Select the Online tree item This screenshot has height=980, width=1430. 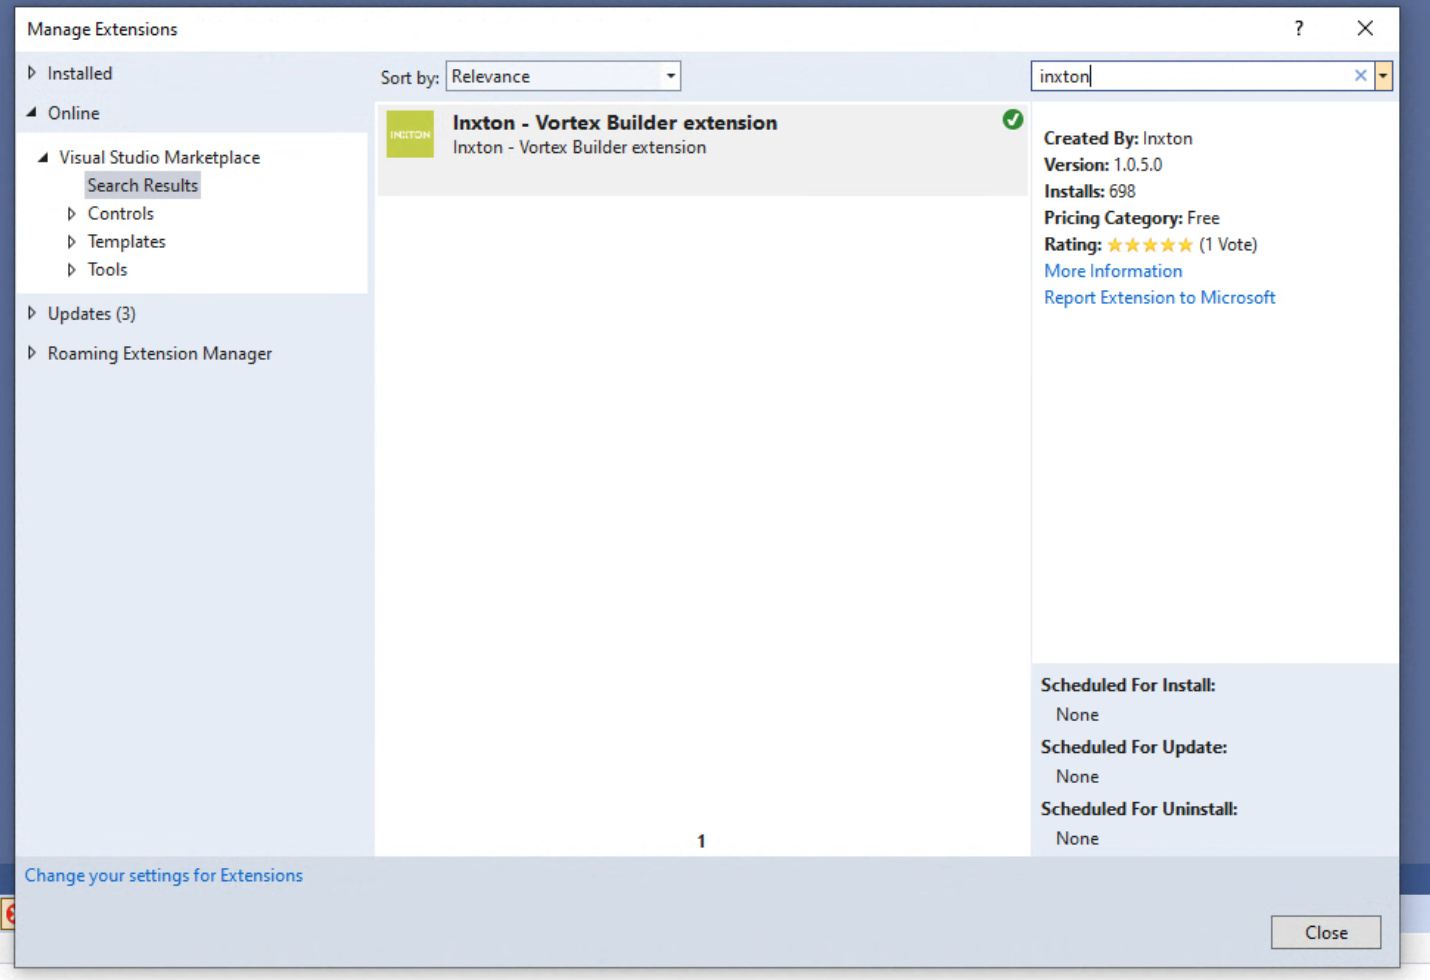(73, 113)
